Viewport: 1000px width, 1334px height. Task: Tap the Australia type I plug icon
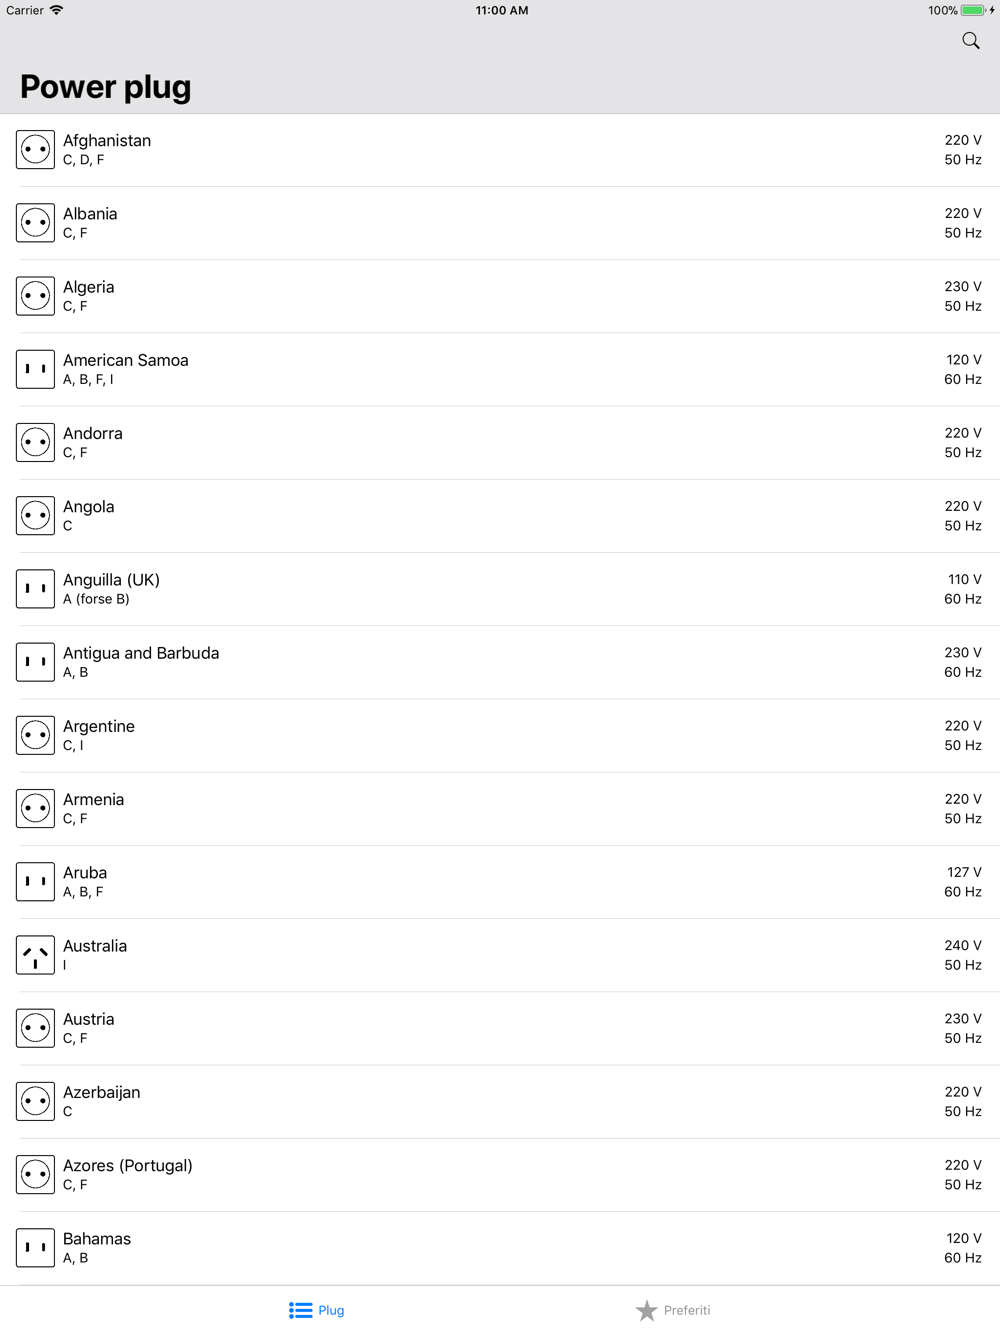[35, 955]
